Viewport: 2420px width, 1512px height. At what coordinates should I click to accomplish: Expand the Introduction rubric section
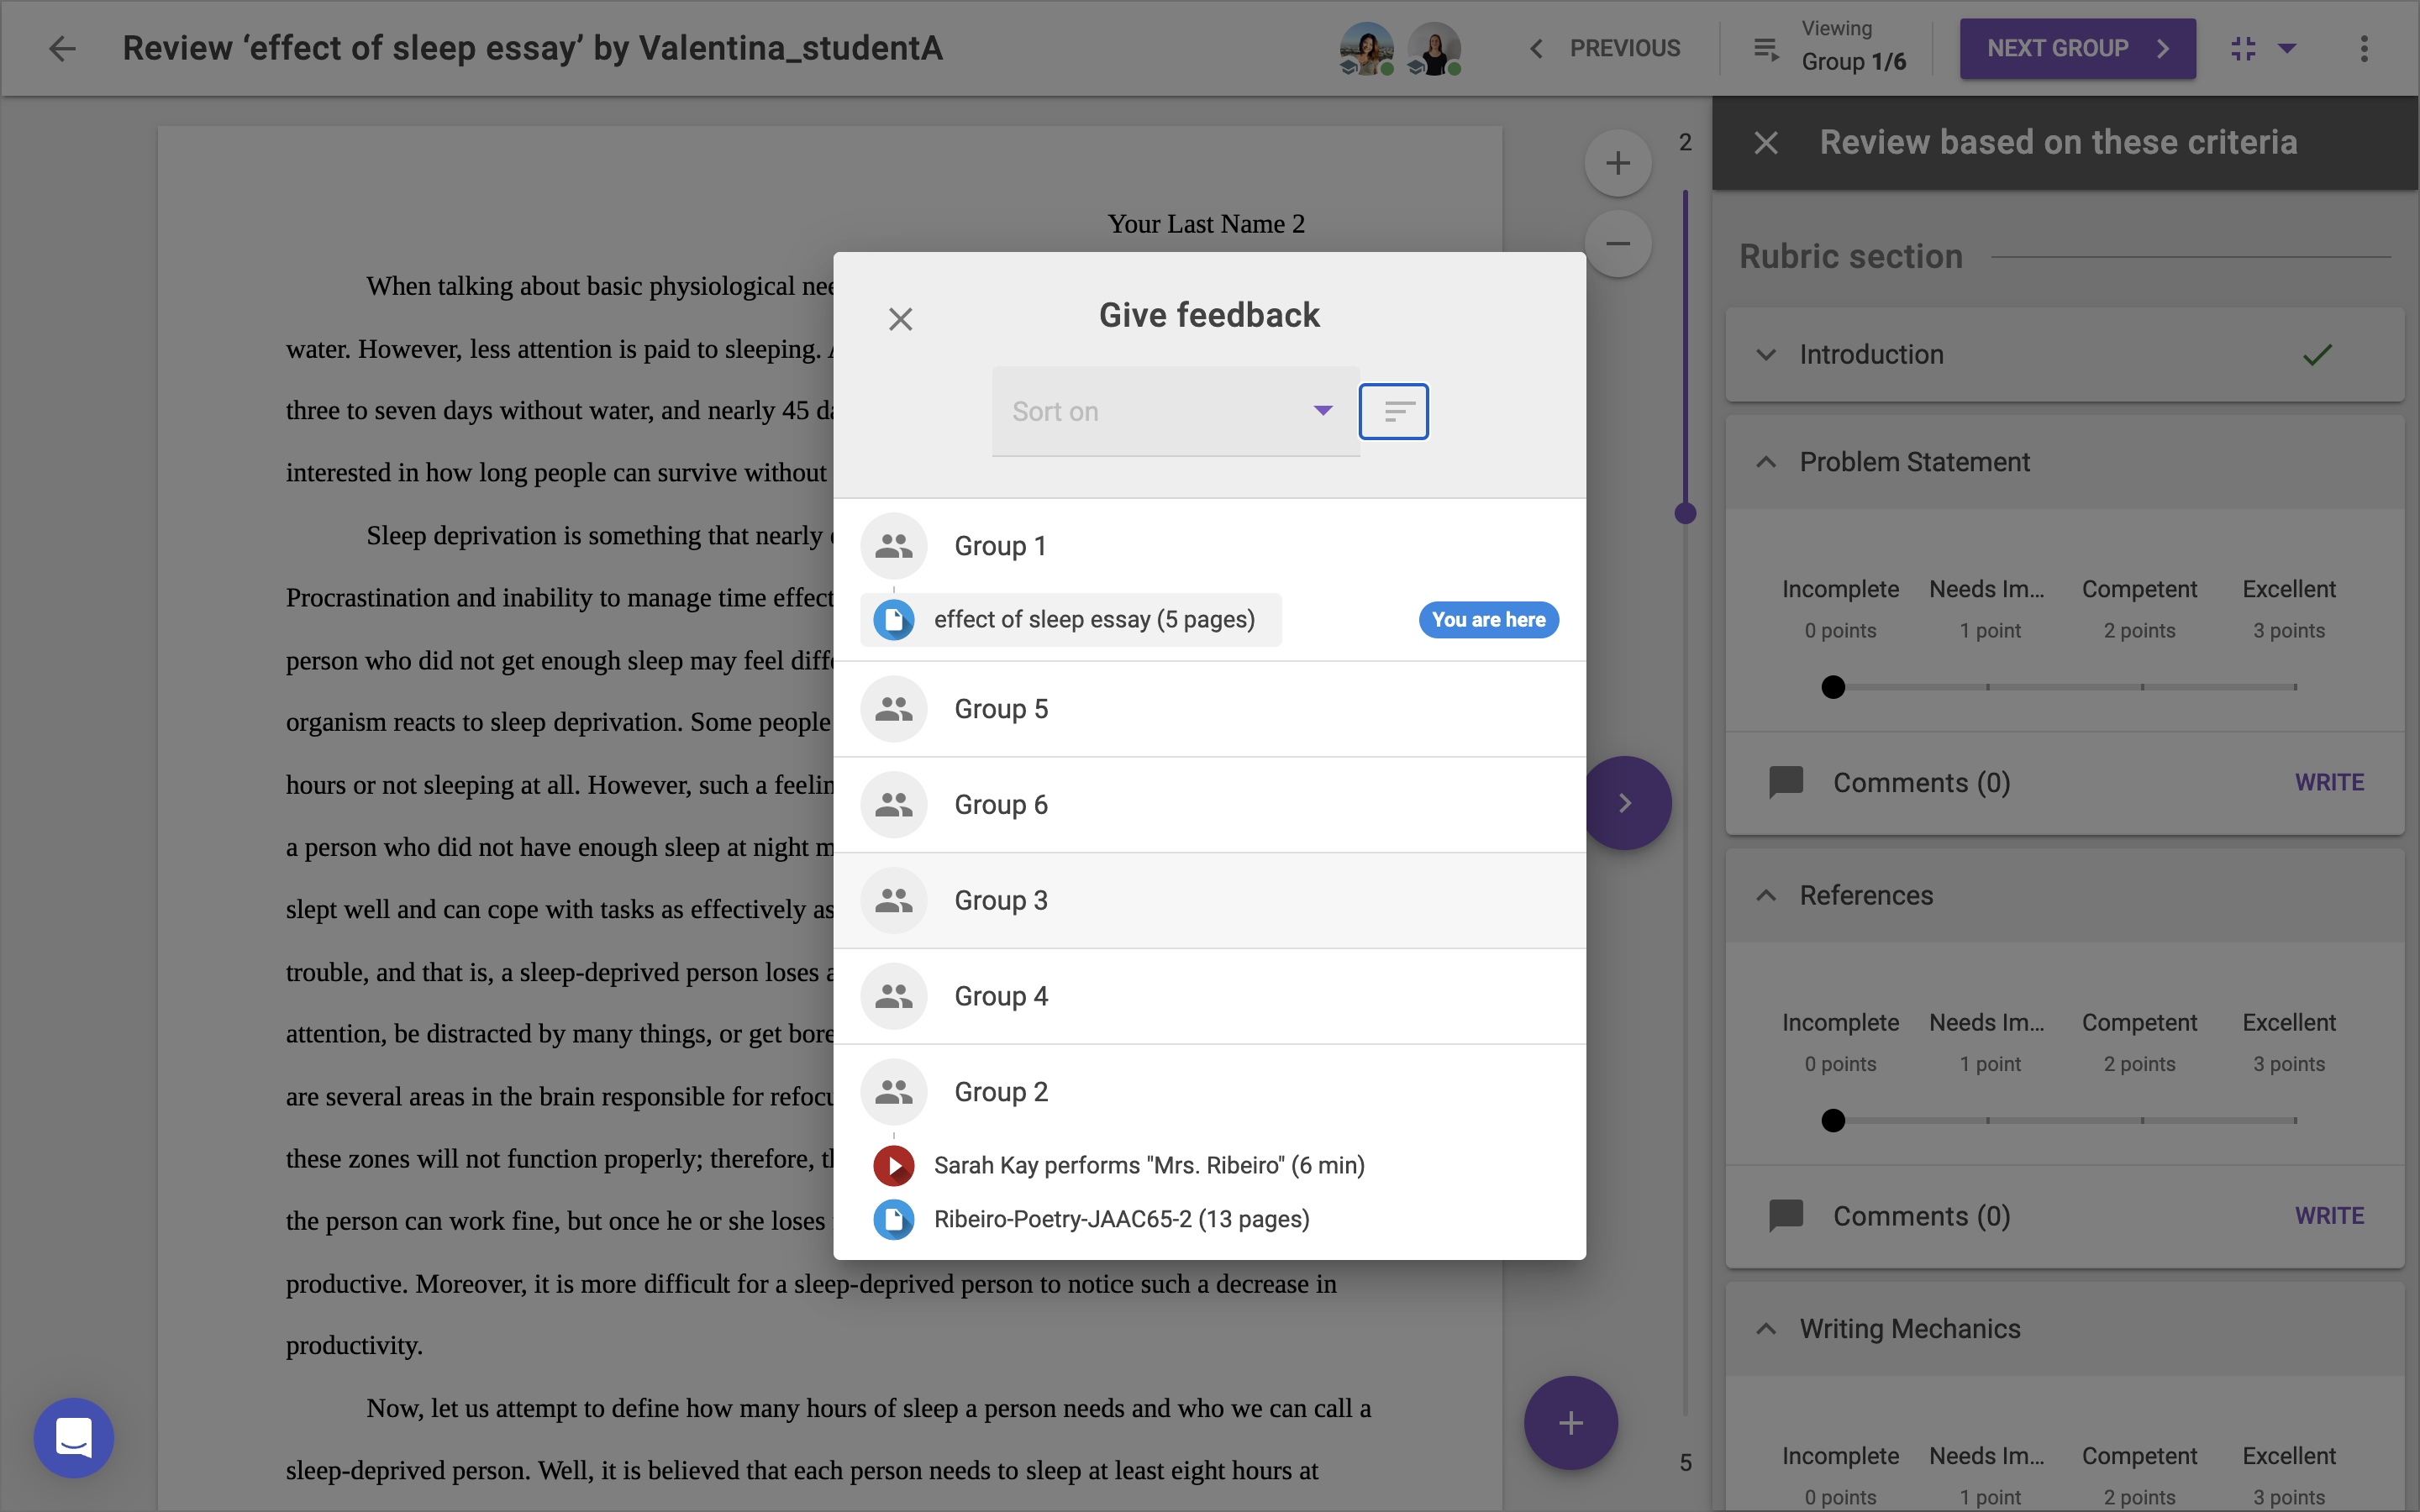pos(2064,355)
